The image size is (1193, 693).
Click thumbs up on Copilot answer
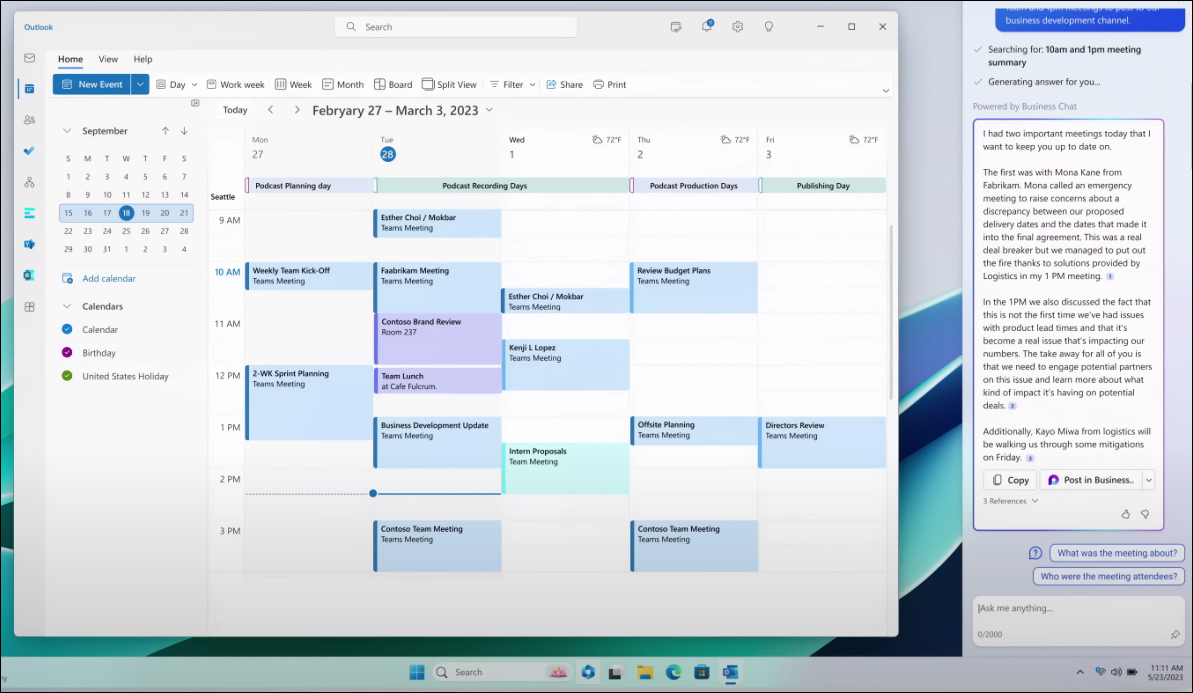(x=1125, y=514)
